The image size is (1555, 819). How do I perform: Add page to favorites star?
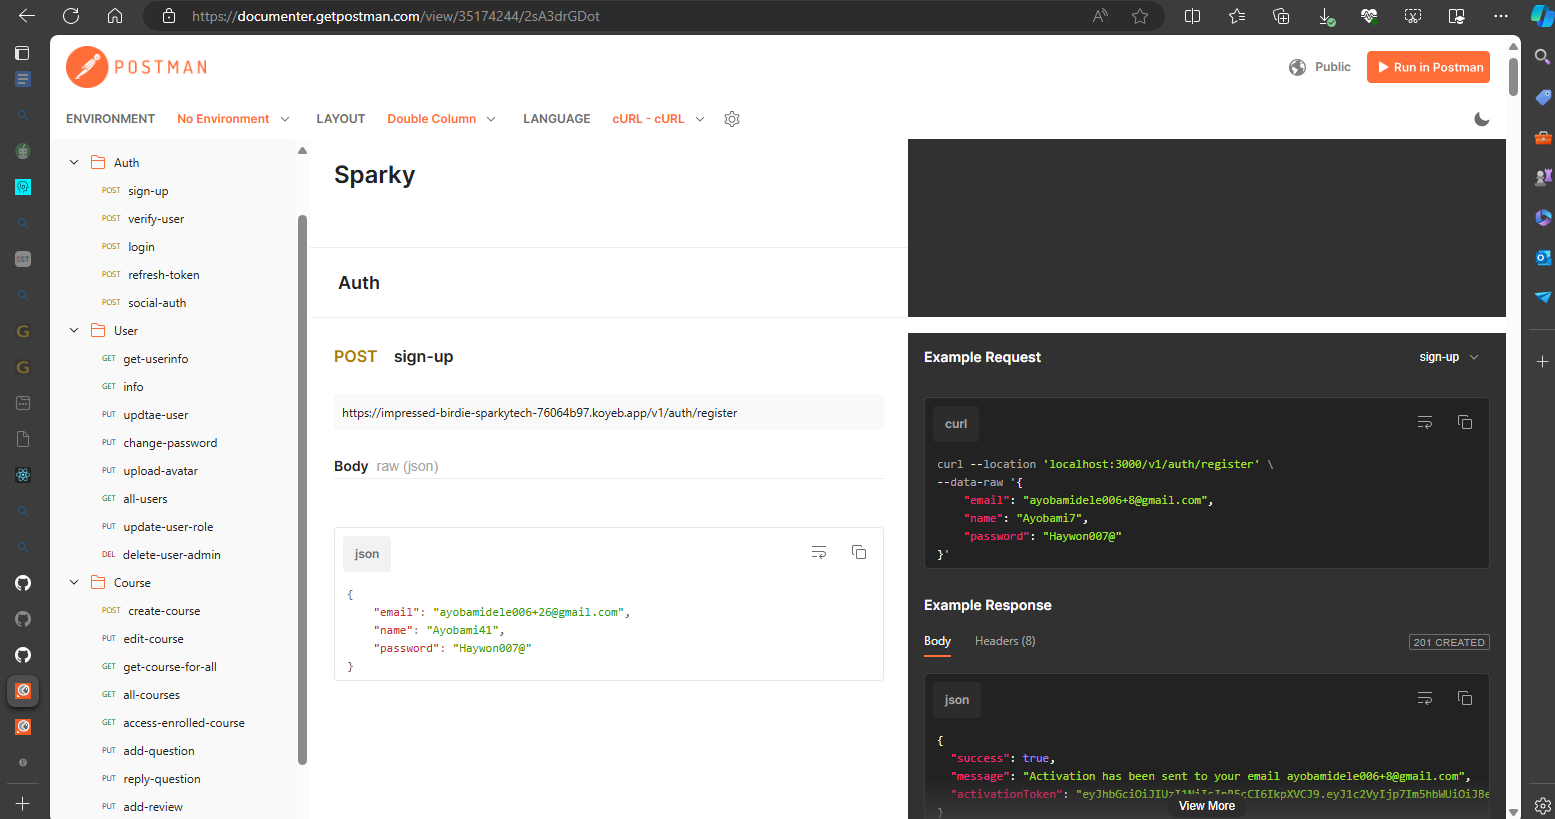click(1140, 16)
